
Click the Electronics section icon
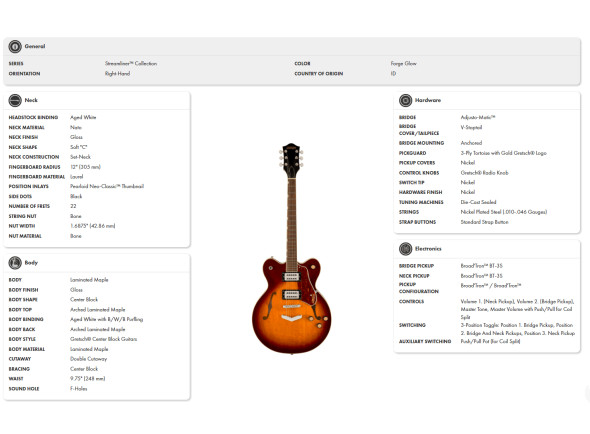406,249
